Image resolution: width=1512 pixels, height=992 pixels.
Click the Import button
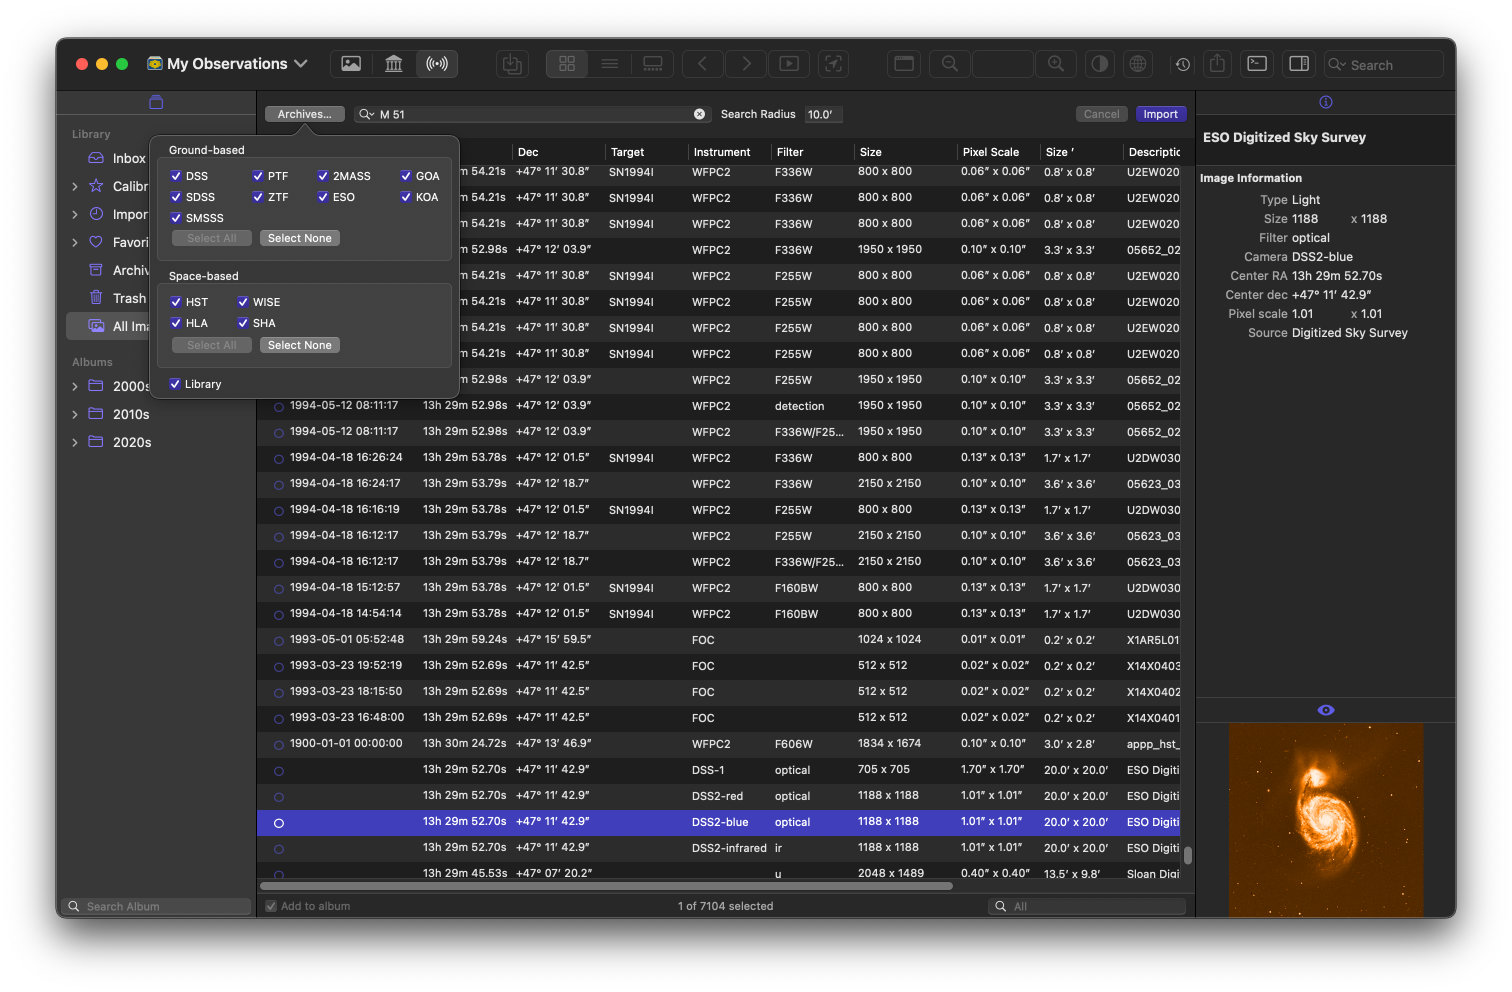(x=1160, y=114)
